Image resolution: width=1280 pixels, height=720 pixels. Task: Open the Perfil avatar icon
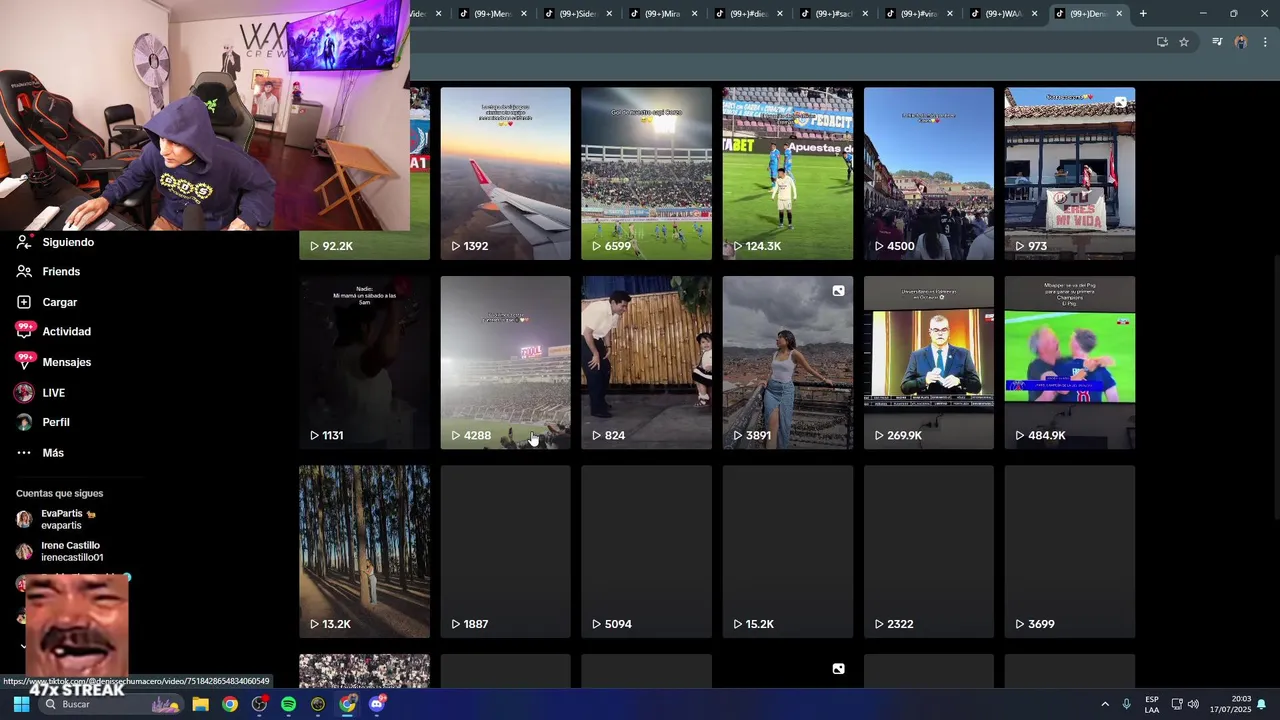pos(24,422)
